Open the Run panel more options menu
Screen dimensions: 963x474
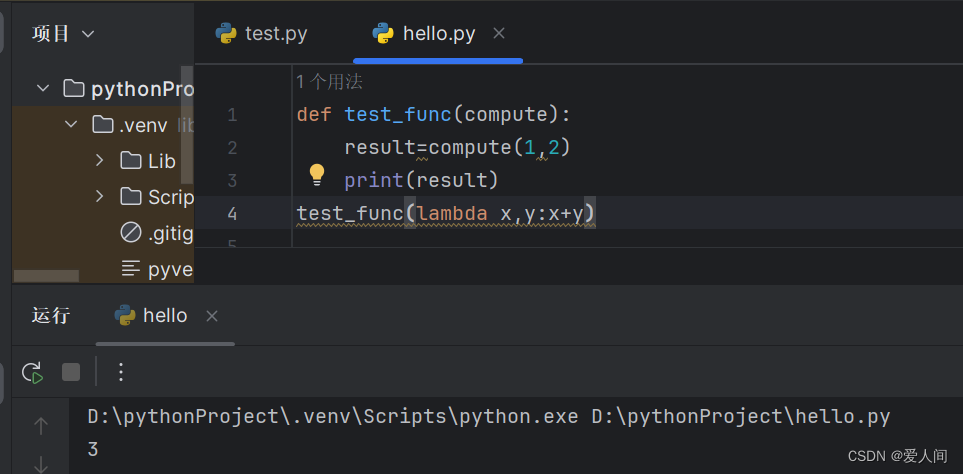[x=121, y=372]
